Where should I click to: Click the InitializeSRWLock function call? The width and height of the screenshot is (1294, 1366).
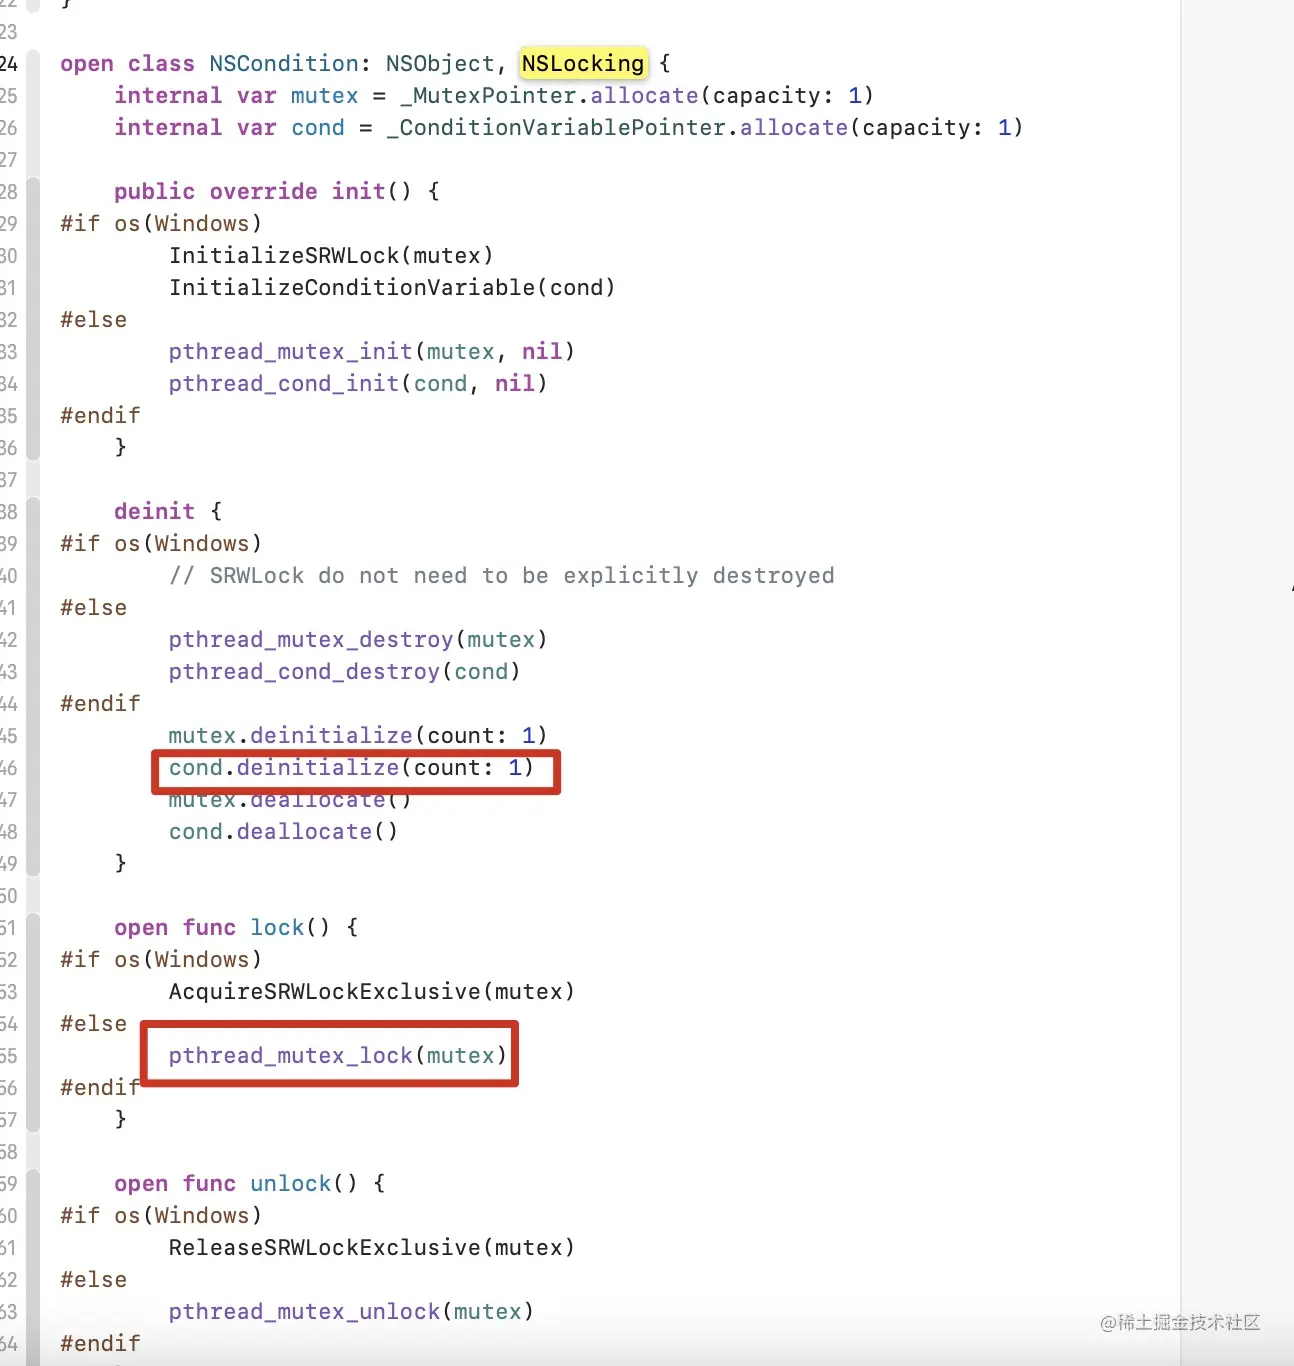[331, 255]
